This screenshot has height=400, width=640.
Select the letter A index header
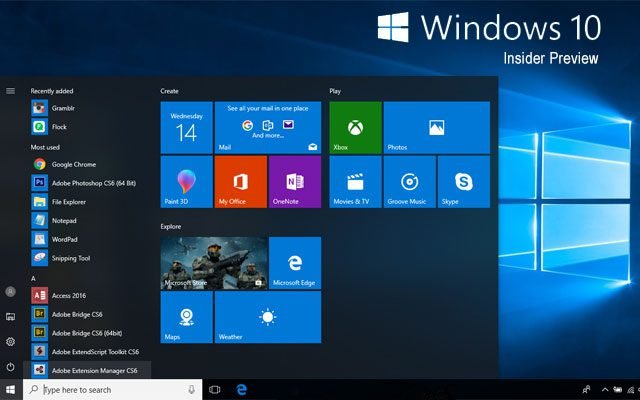click(x=33, y=278)
